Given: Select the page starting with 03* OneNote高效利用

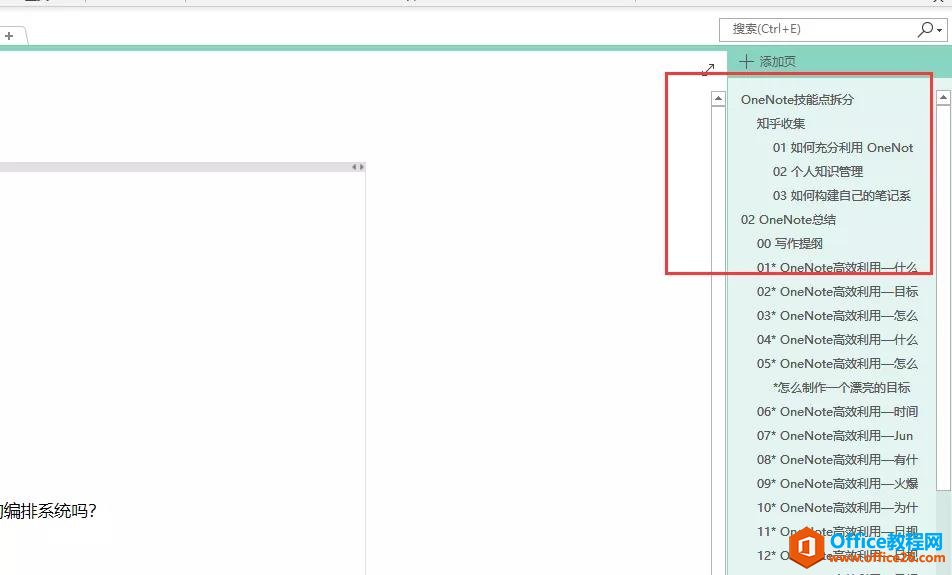Looking at the screenshot, I should [837, 316].
